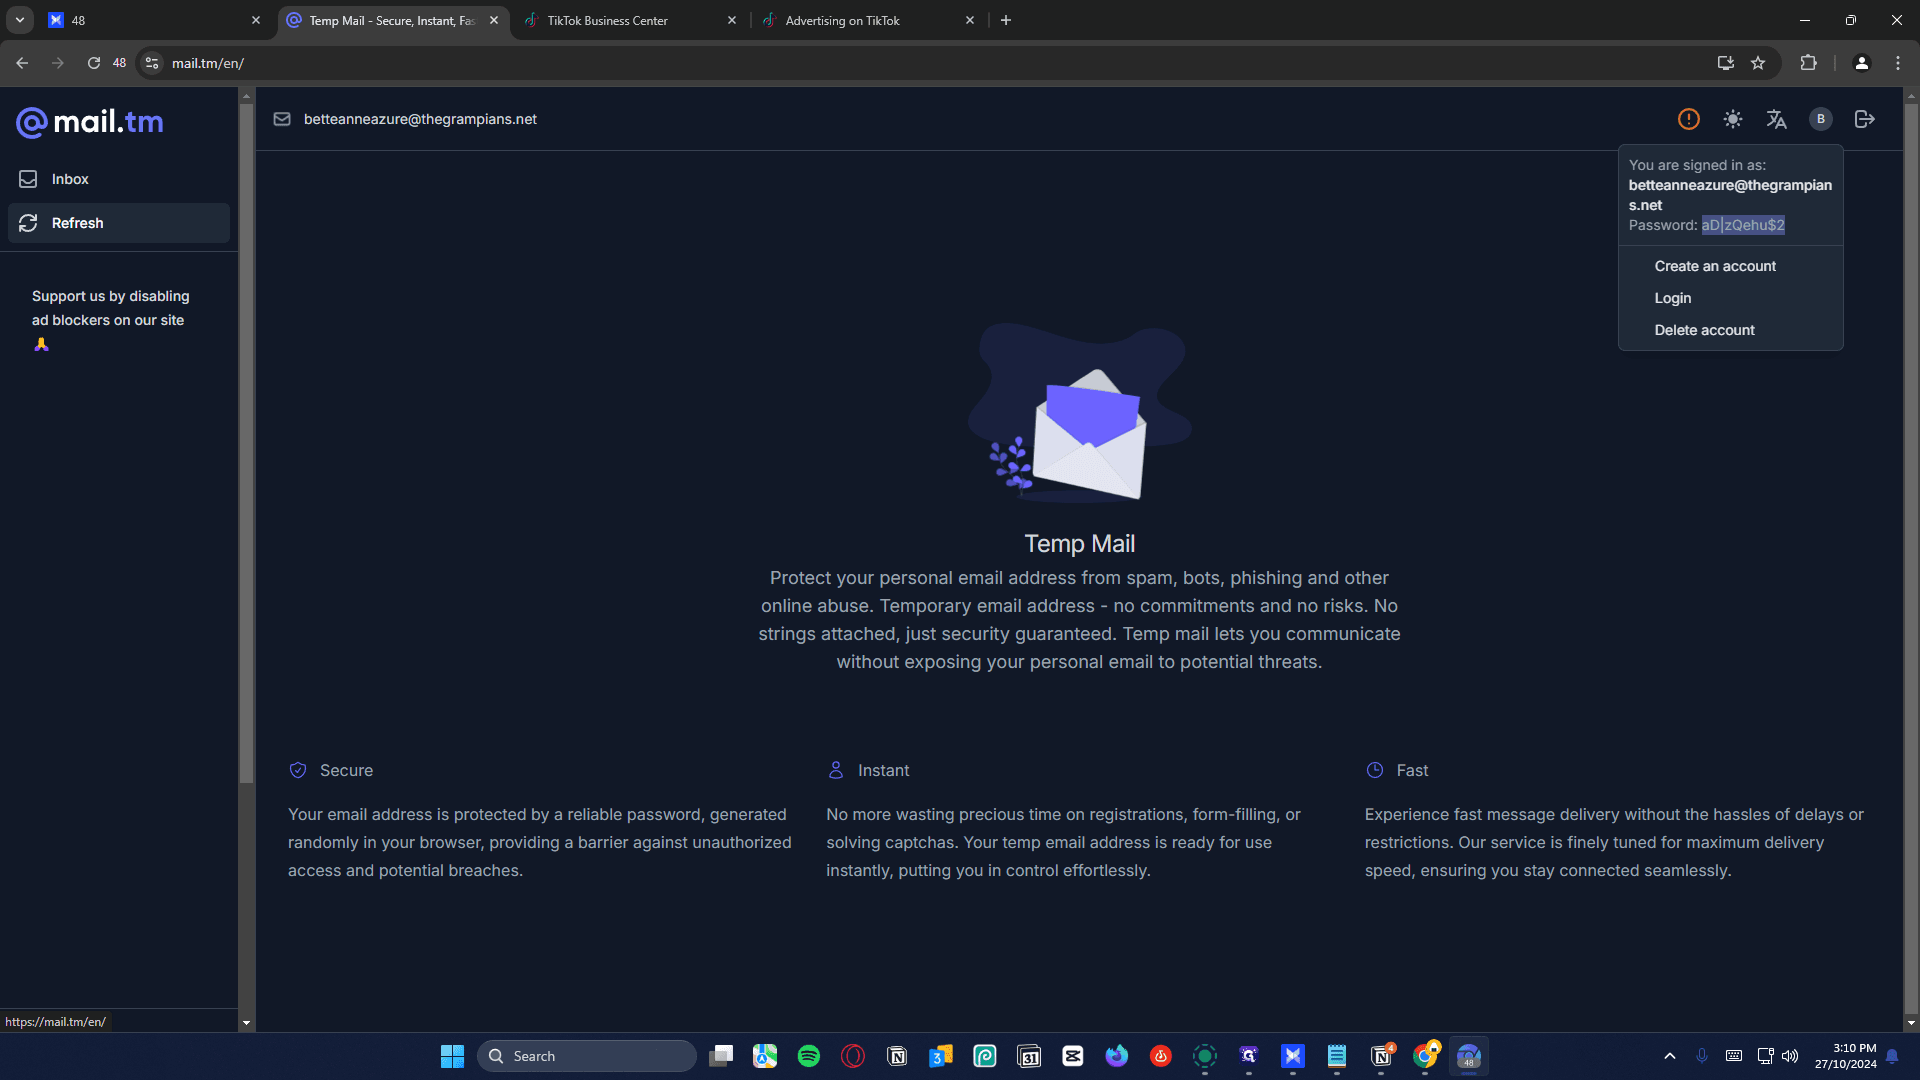Click the mail.tm logo
The width and height of the screenshot is (1920, 1080).
pyautogui.click(x=90, y=122)
